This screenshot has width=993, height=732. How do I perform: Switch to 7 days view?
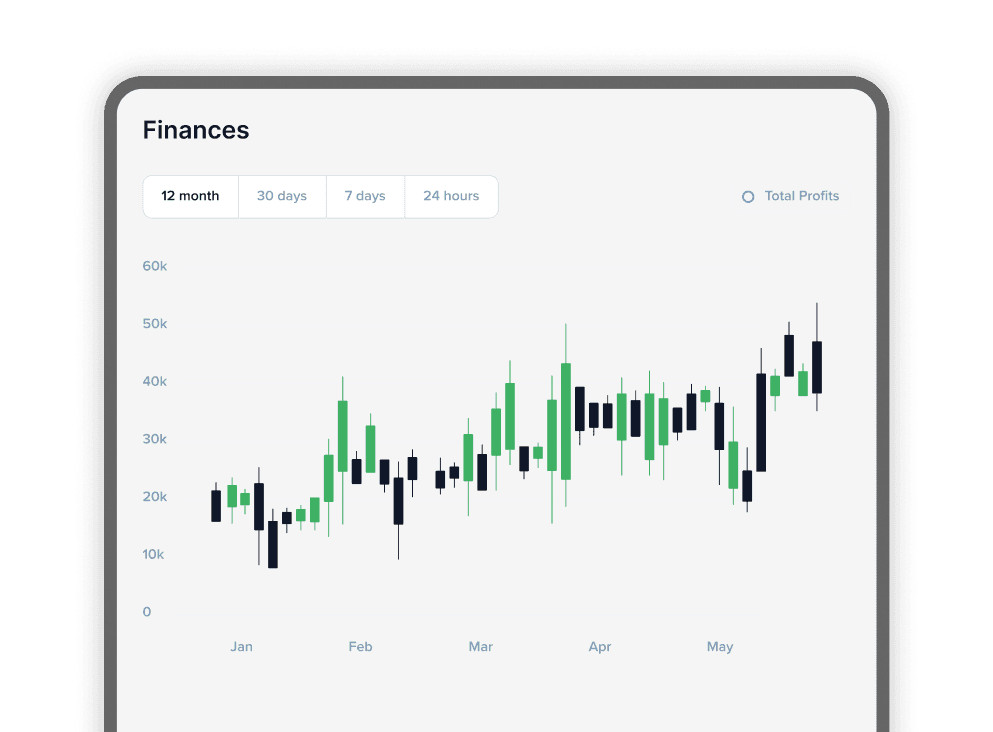coord(365,196)
